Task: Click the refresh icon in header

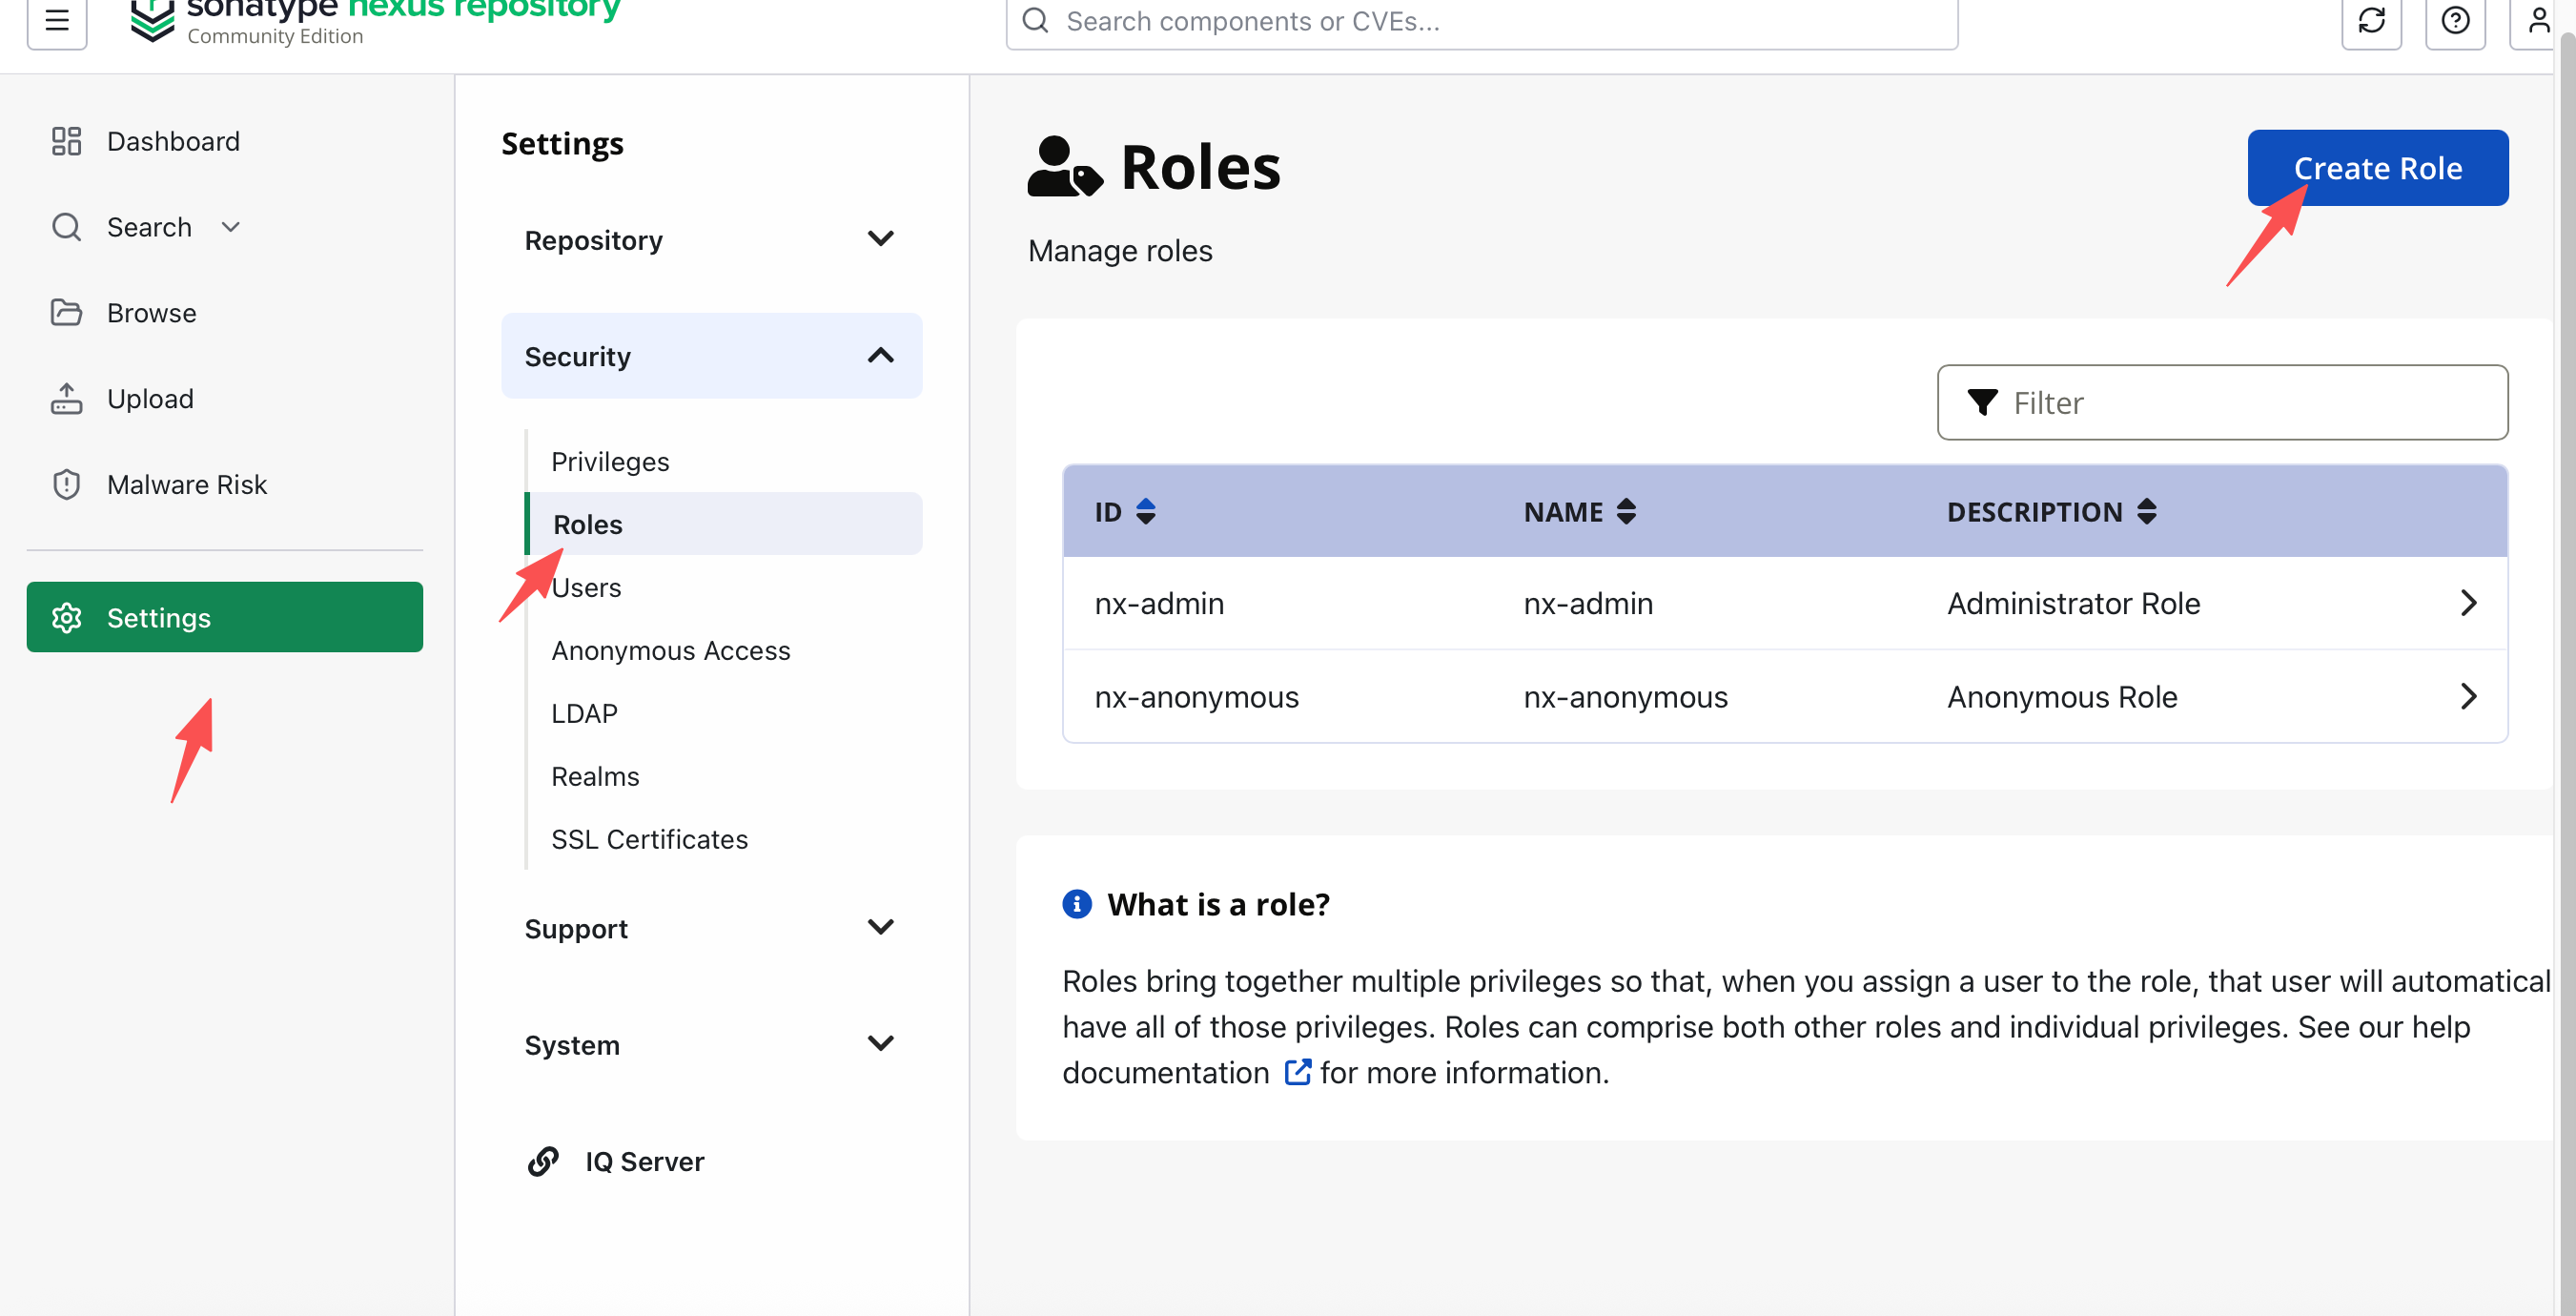Action: [x=2371, y=20]
